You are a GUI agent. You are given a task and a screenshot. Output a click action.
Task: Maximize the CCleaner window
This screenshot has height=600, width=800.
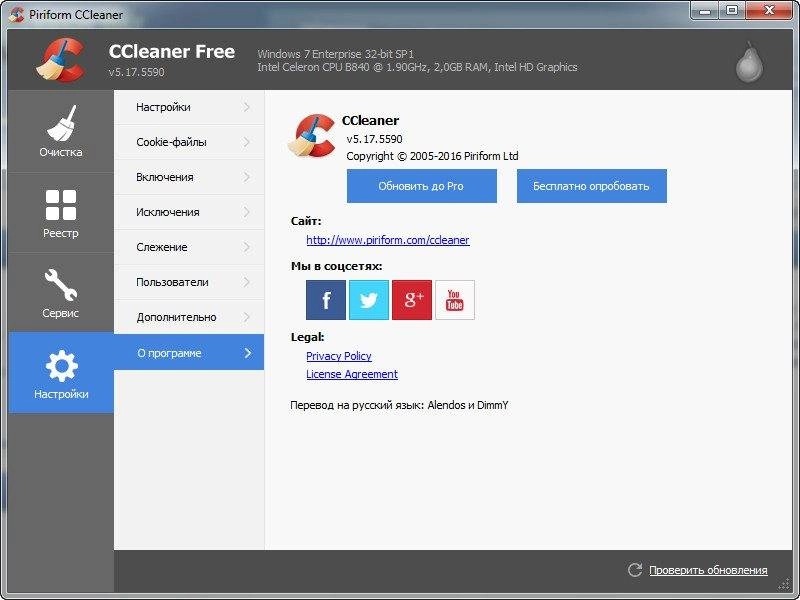tap(732, 11)
